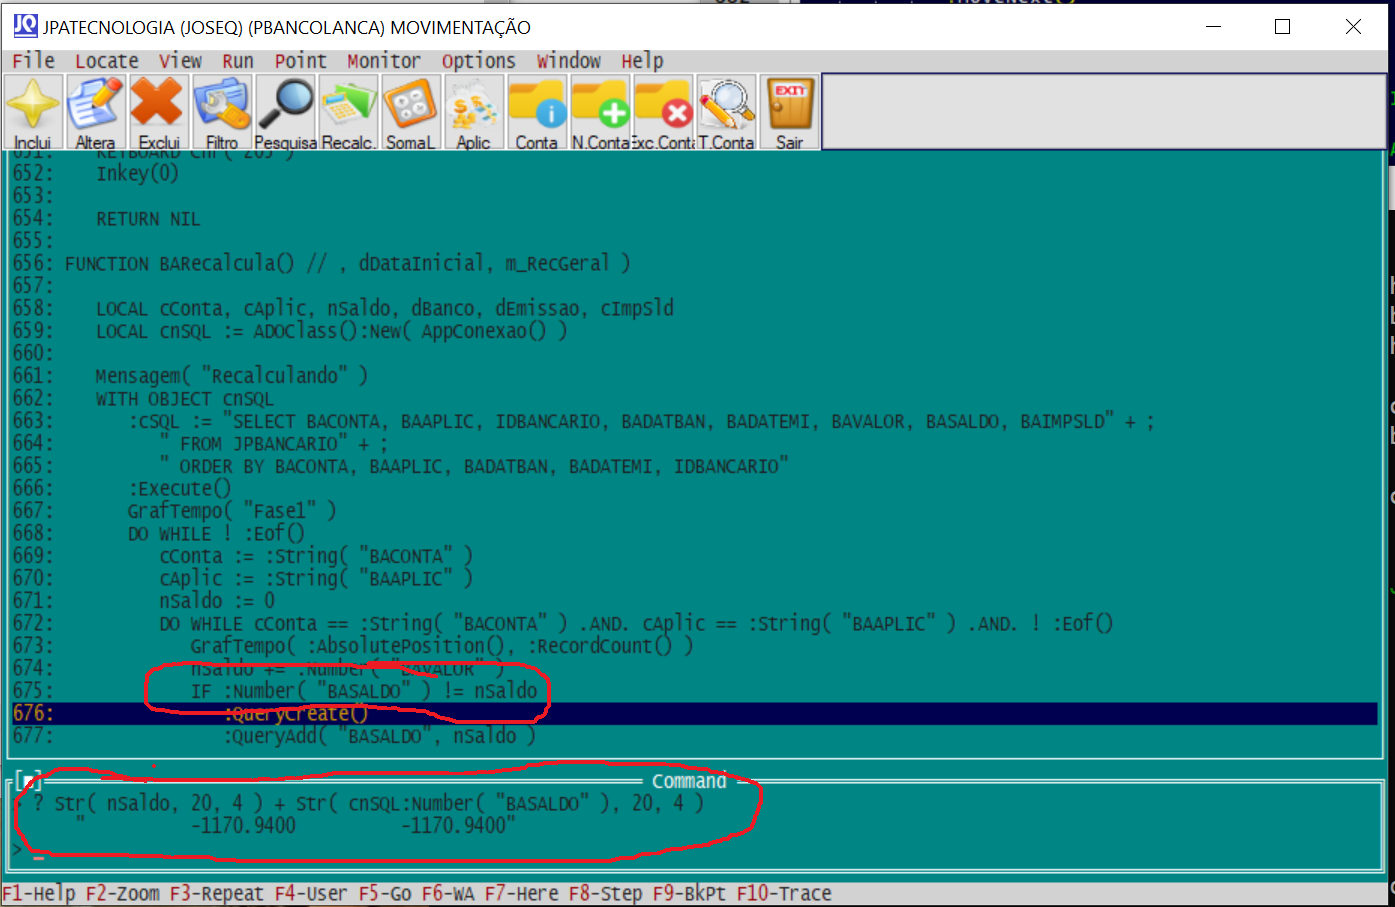This screenshot has height=907, width=1395.
Task: Click F1-Help in the function key bar
Action: coord(39,893)
